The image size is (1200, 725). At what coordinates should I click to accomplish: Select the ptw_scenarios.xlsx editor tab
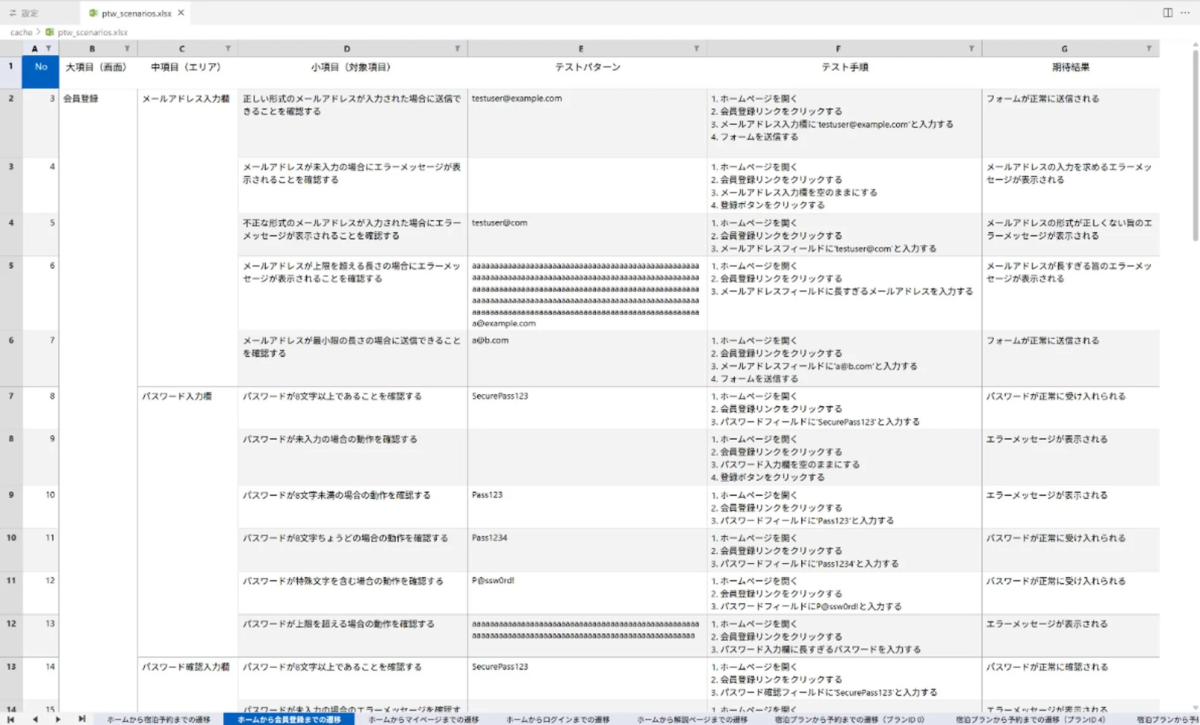coord(138,10)
